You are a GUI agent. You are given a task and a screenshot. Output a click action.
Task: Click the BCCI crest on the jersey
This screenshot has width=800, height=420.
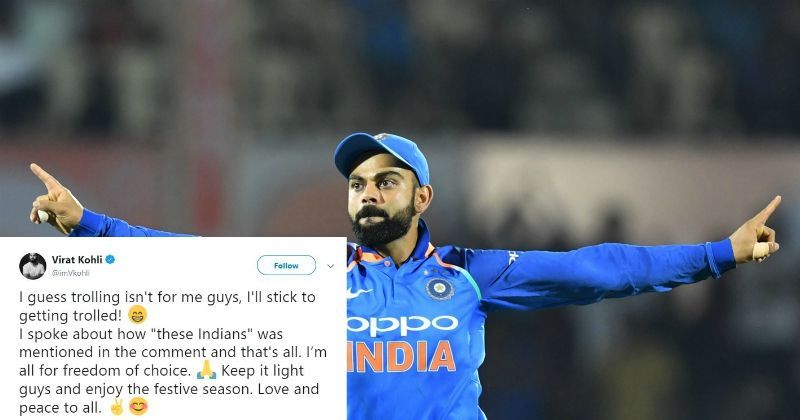440,289
